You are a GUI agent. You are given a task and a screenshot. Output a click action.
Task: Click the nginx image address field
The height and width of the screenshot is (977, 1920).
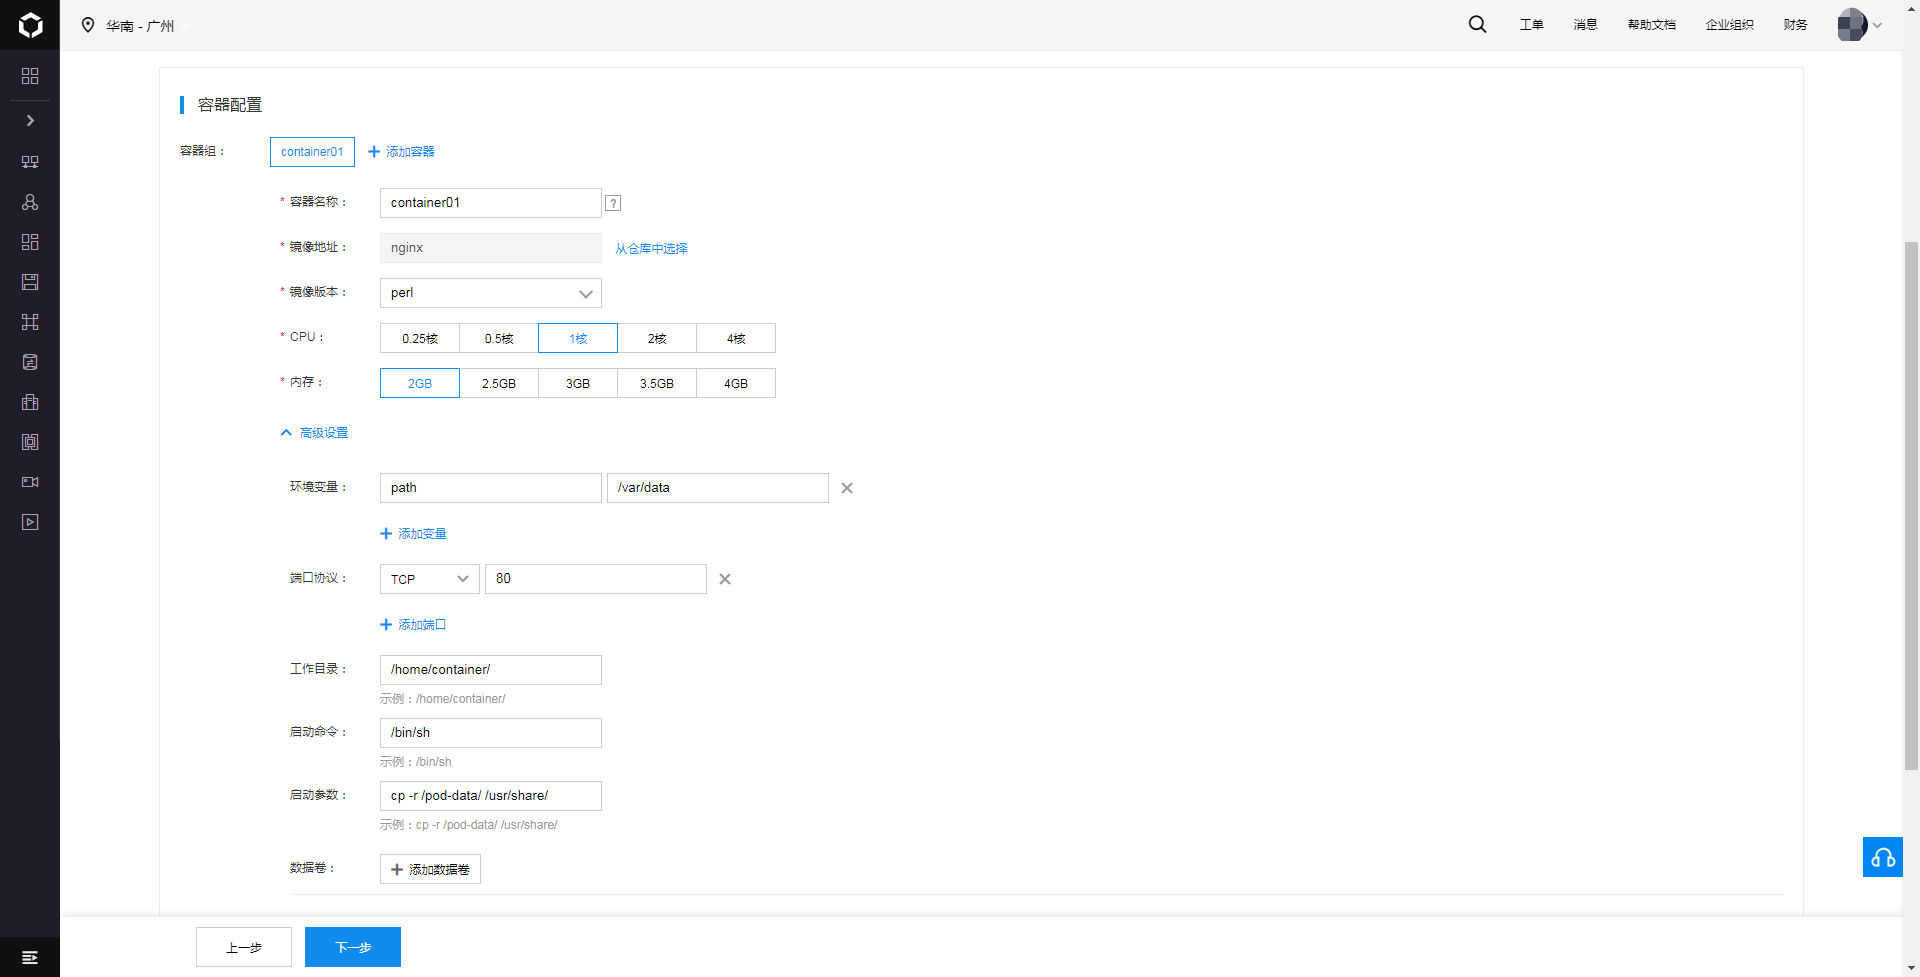click(x=490, y=248)
